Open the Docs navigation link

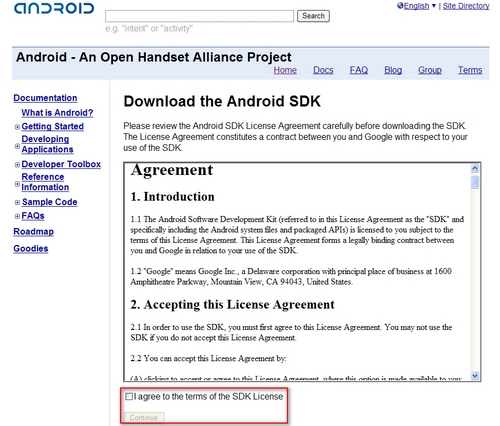(323, 70)
